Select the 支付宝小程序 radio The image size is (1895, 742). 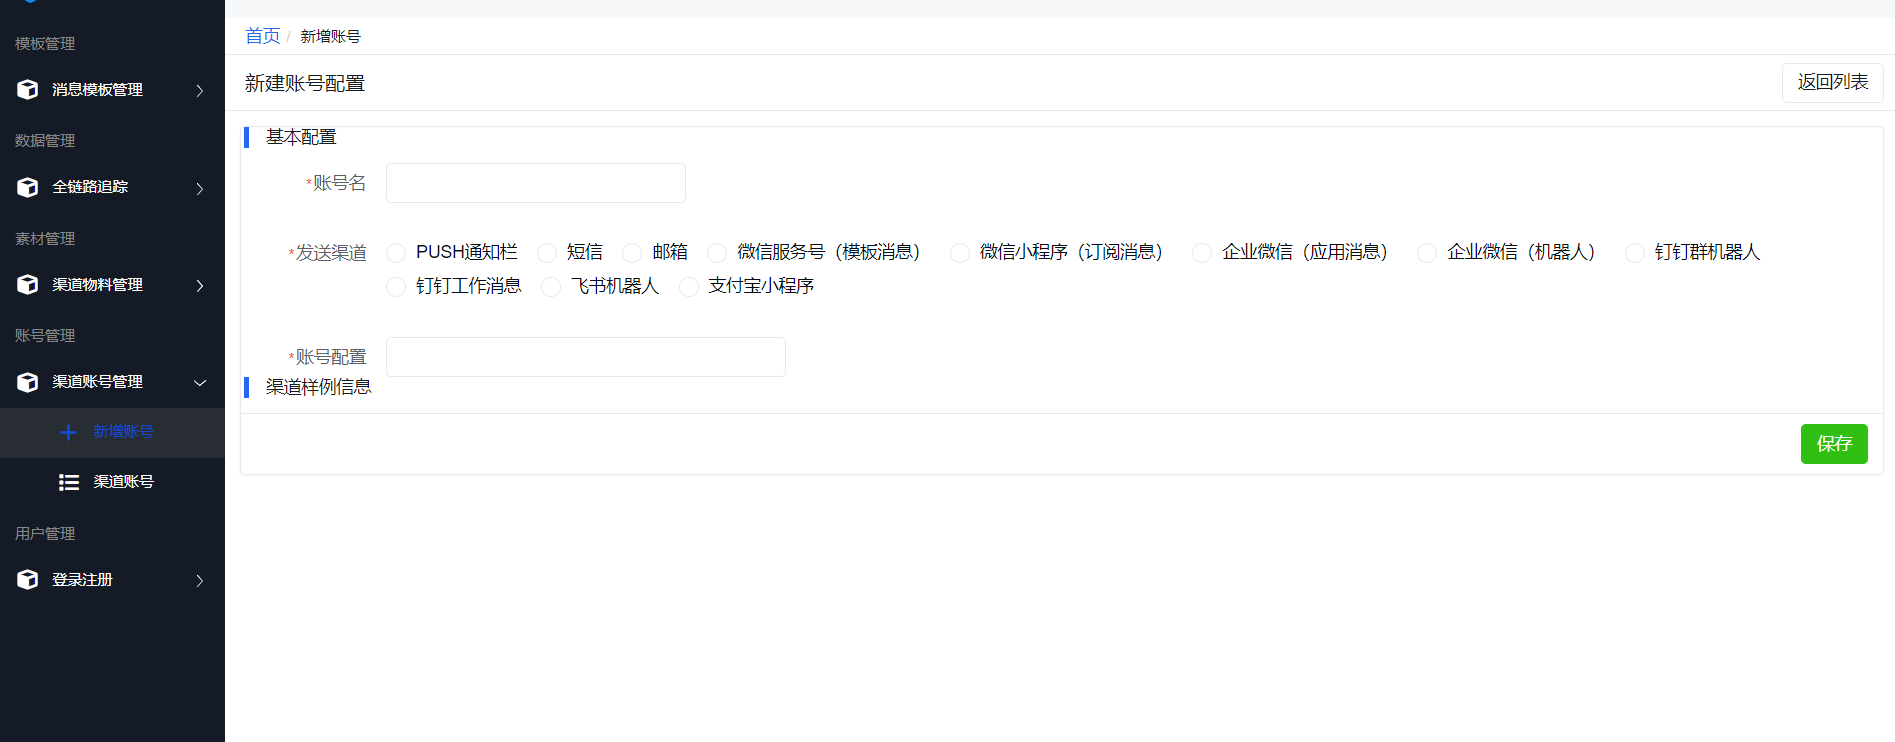[689, 287]
